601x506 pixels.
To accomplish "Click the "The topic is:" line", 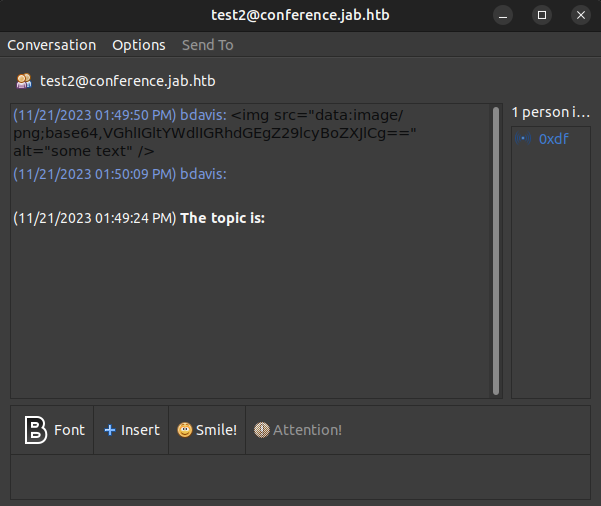I will pyautogui.click(x=222, y=218).
